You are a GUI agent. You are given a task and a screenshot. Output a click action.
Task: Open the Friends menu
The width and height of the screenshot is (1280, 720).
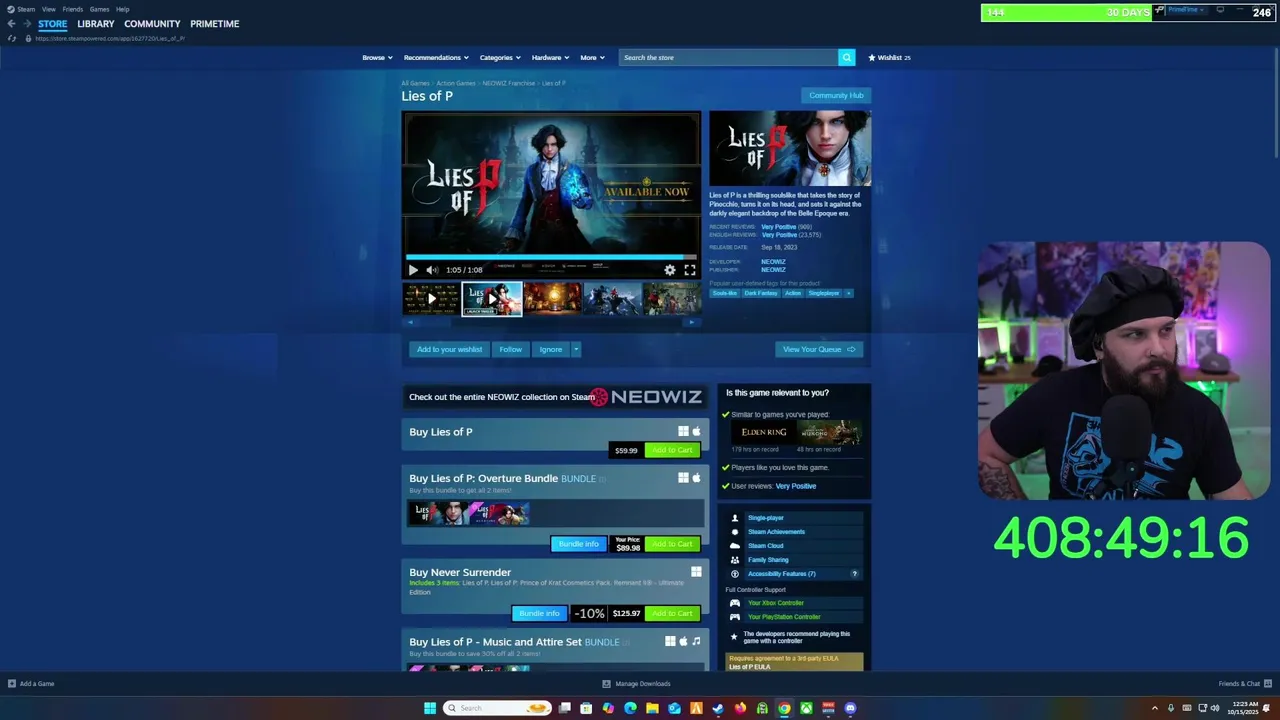point(73,9)
